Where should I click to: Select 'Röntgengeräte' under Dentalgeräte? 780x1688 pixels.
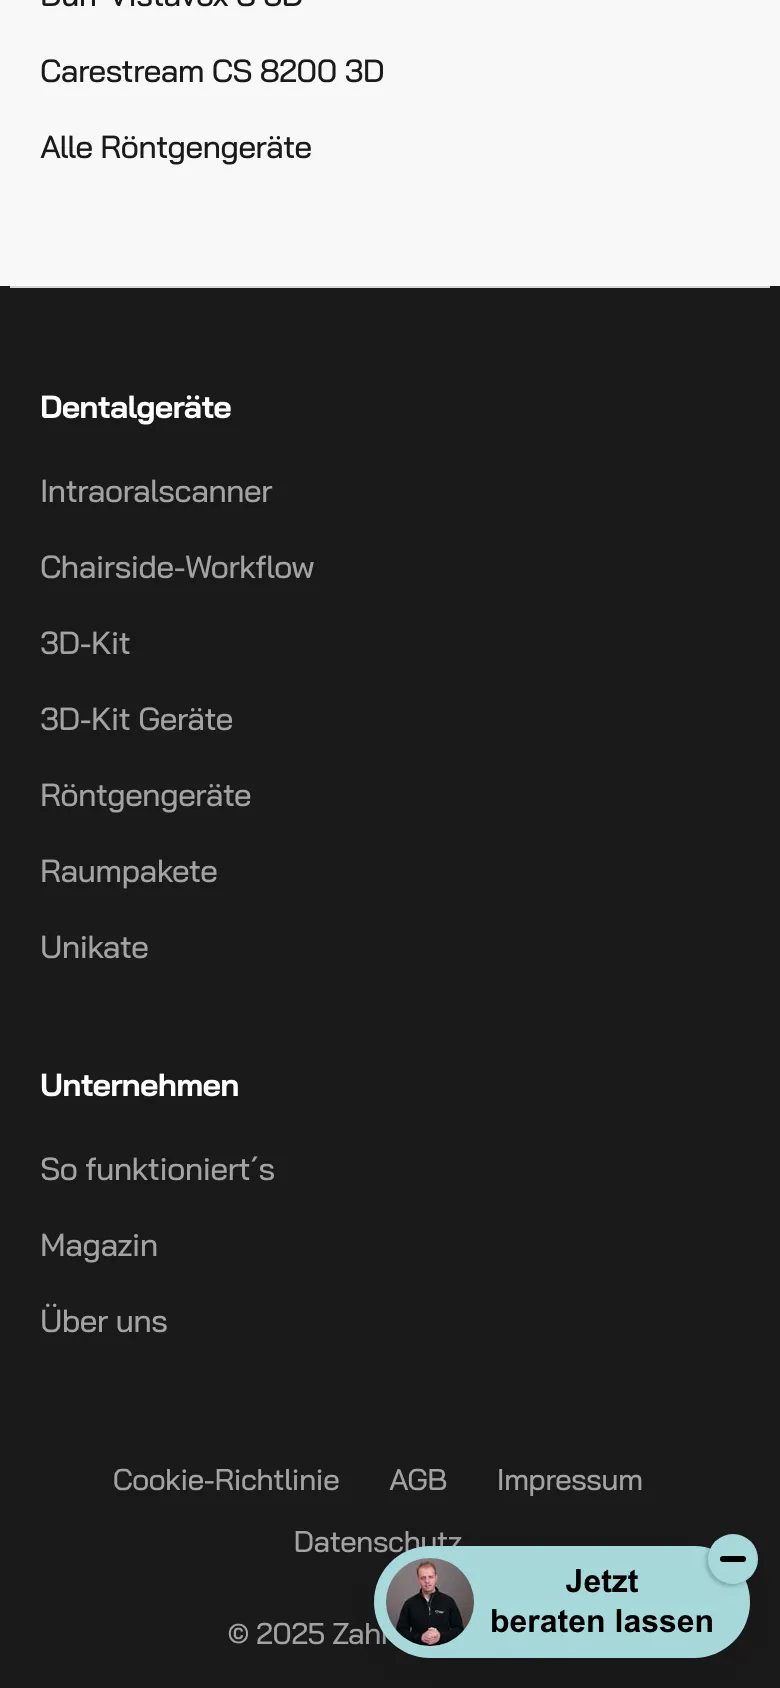point(145,795)
